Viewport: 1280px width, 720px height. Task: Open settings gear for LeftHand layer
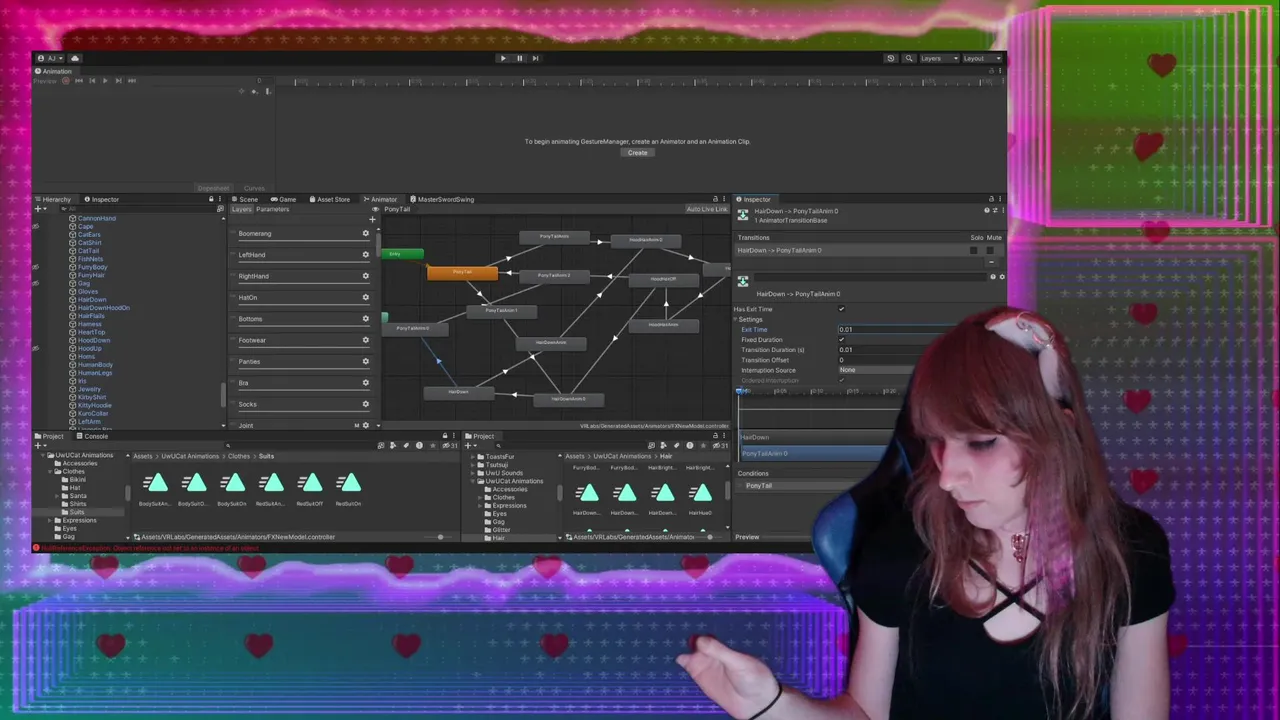point(365,254)
